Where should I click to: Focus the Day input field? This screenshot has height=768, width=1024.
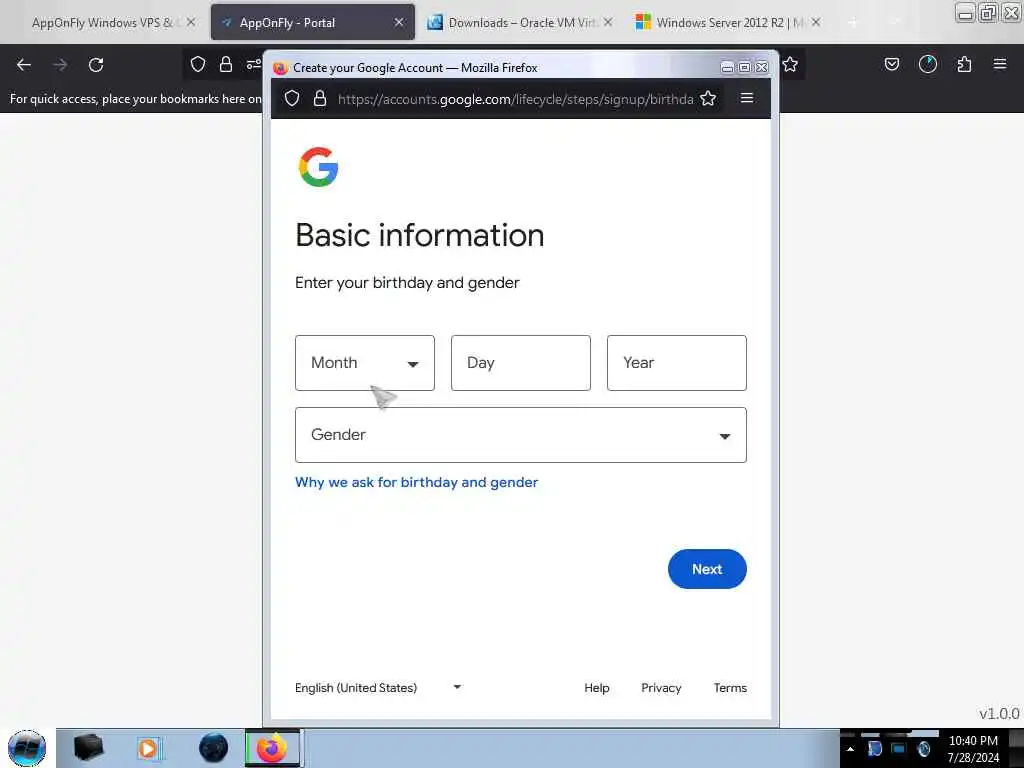click(x=520, y=363)
